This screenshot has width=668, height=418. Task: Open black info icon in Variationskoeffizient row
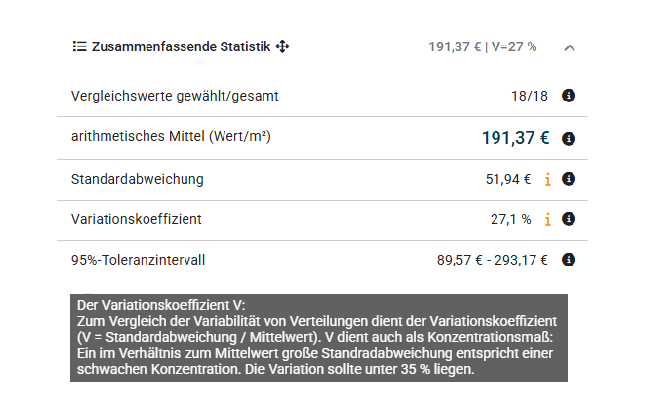568,219
